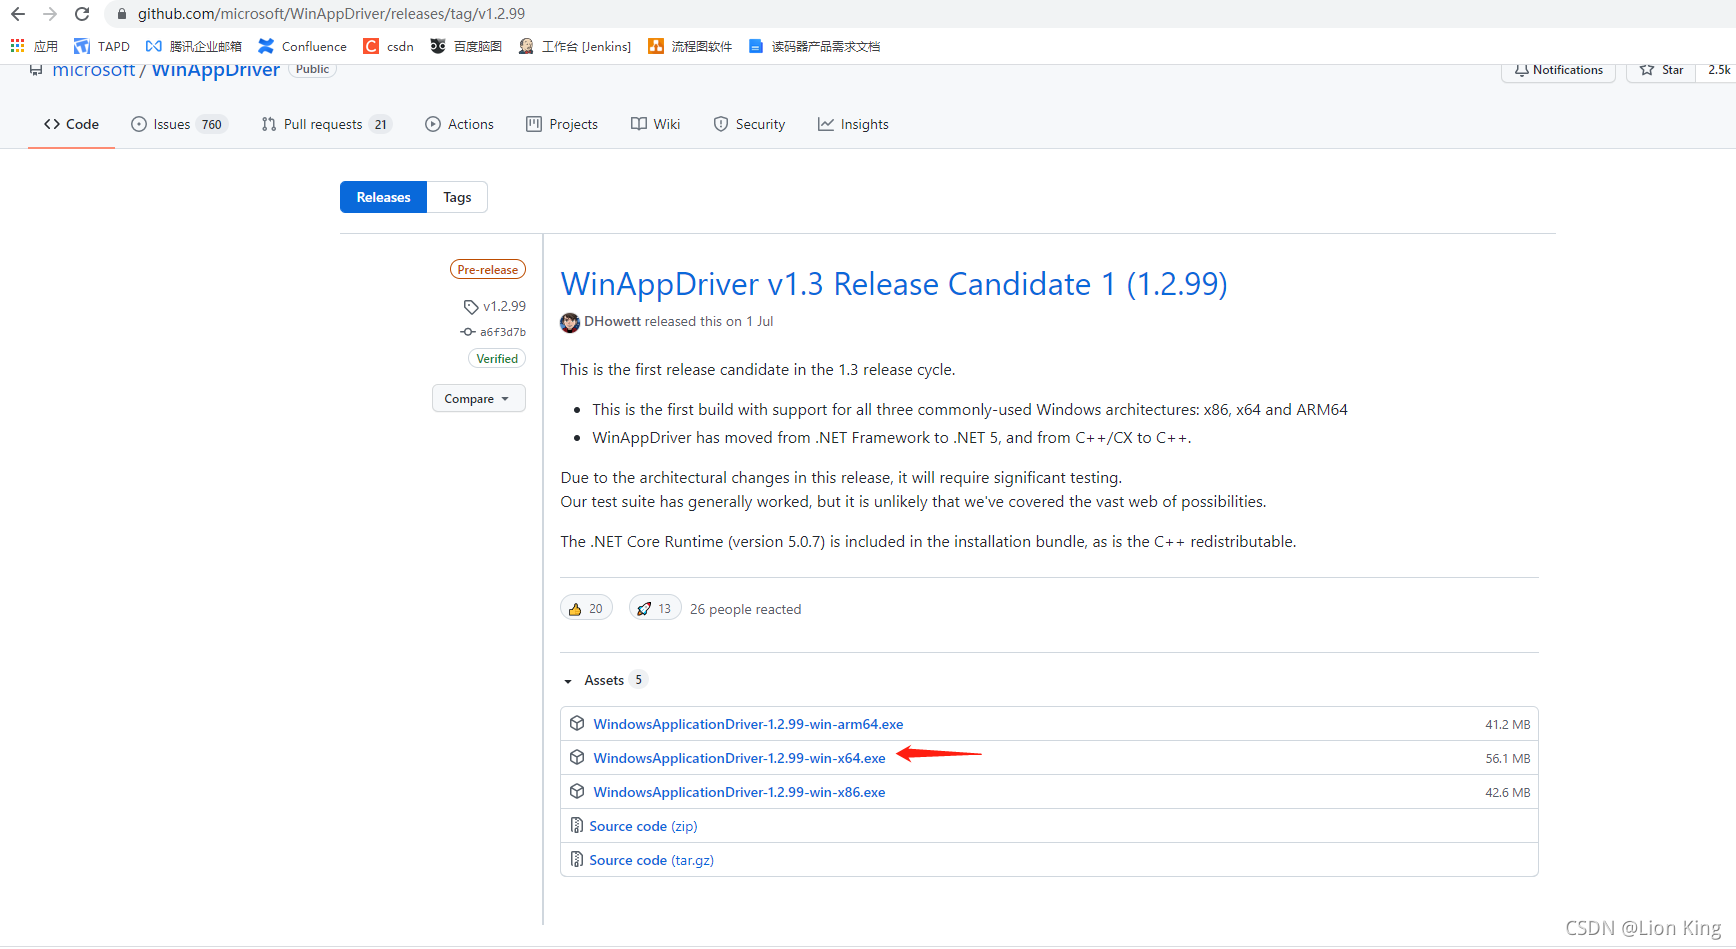
Task: Open the Tencent enterprise mail bookmark
Action: pos(193,46)
